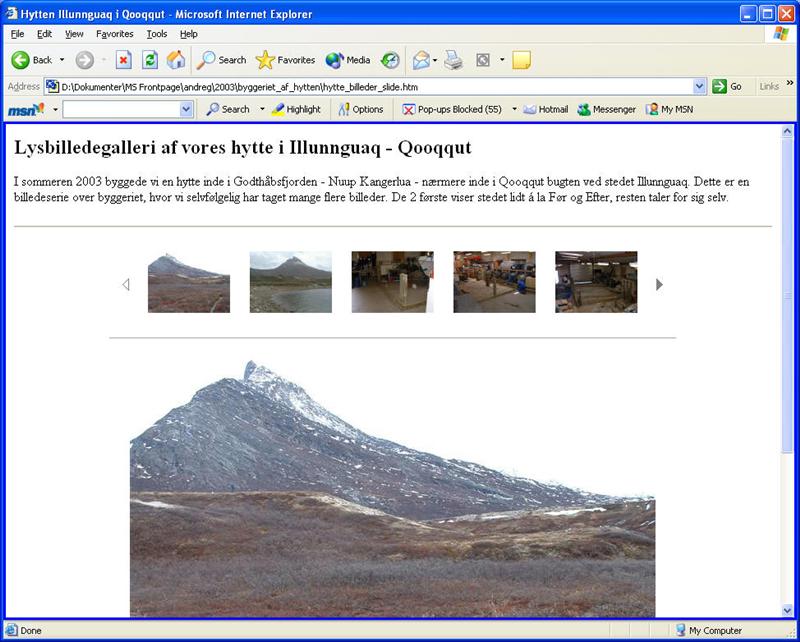Viewport: 800px width, 642px height.
Task: Open the Back history dropdown arrow
Action: click(x=62, y=60)
